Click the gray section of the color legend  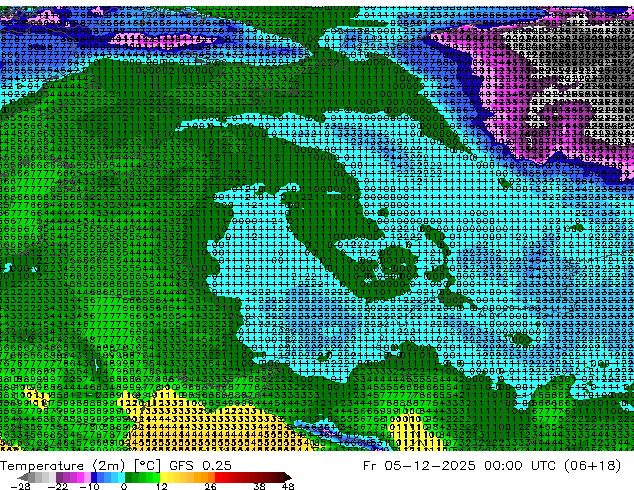pyautogui.click(x=38, y=477)
